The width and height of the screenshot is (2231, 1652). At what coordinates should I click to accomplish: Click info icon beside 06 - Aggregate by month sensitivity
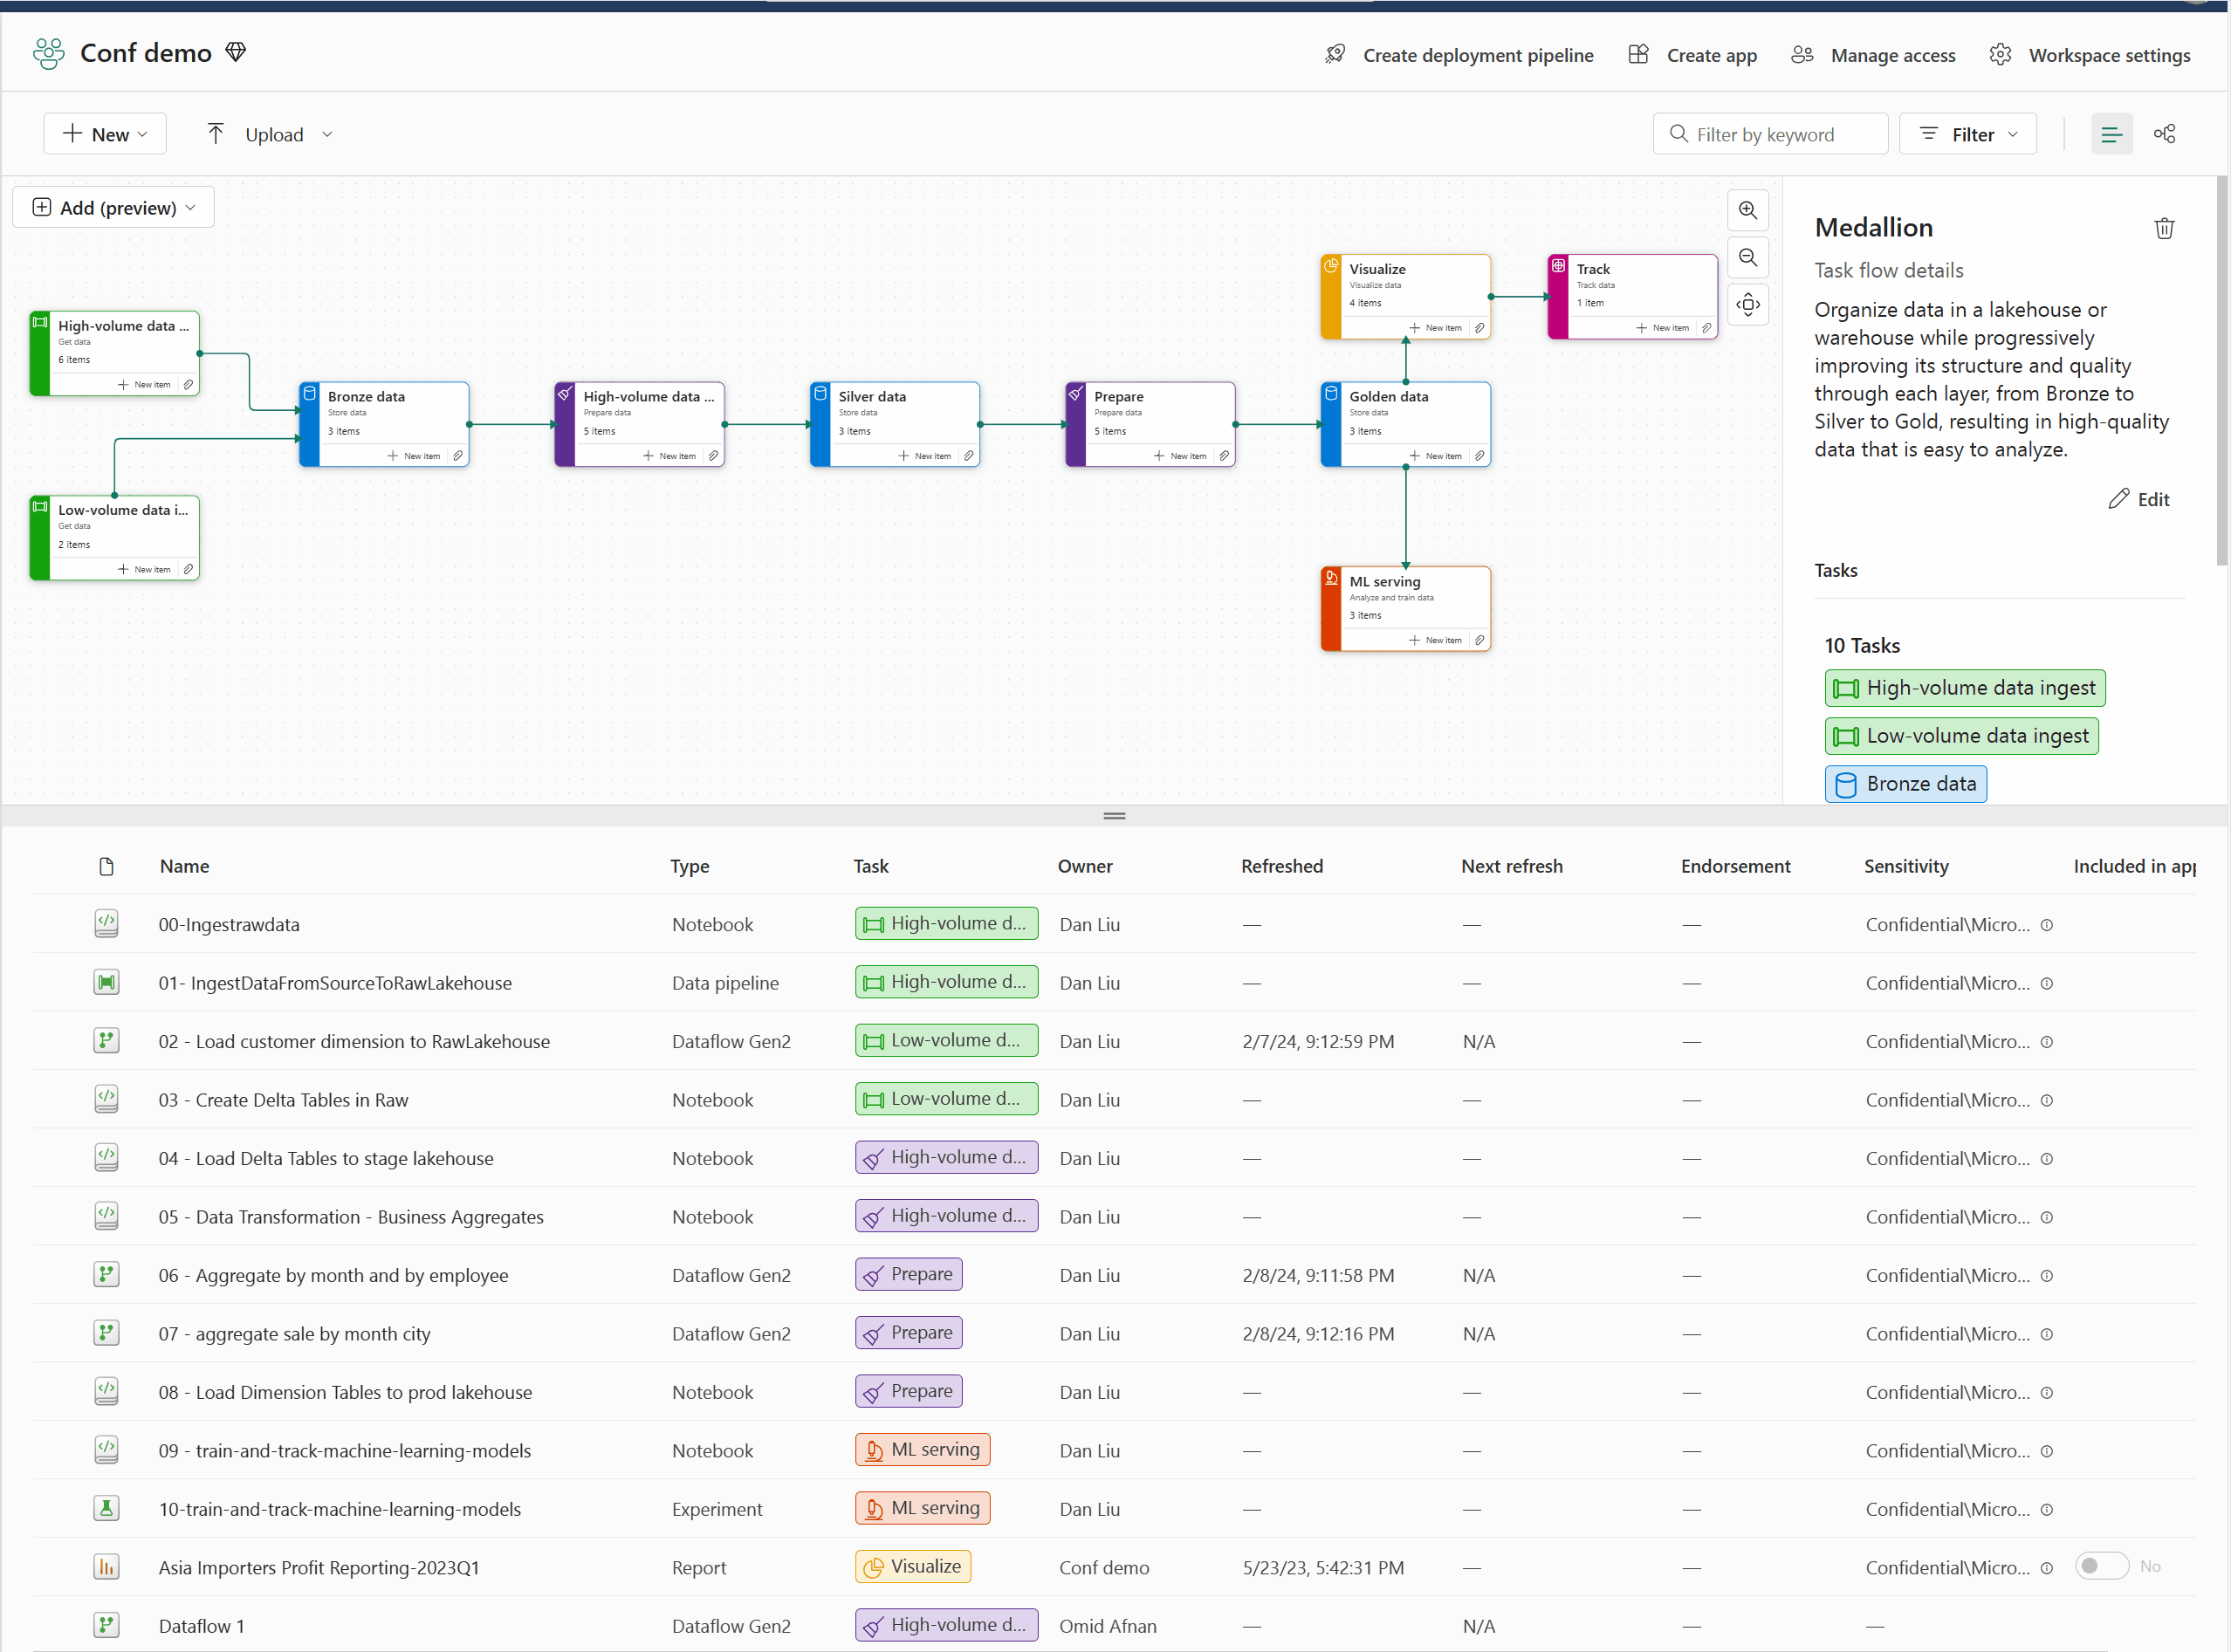(x=2047, y=1276)
